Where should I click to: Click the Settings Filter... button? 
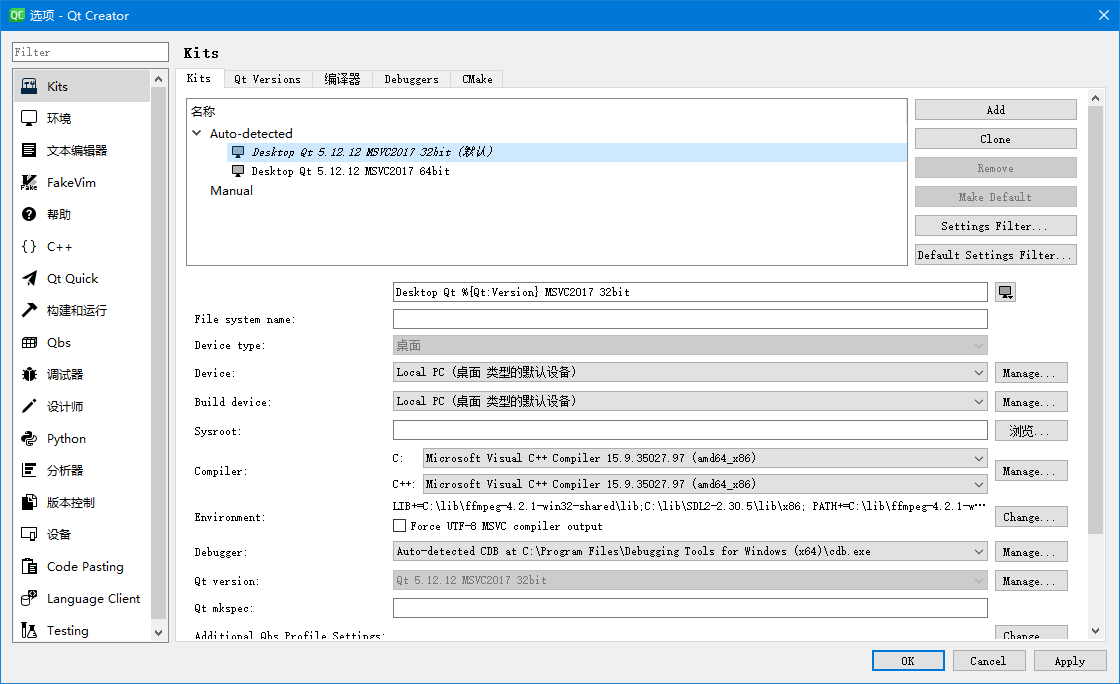[996, 226]
